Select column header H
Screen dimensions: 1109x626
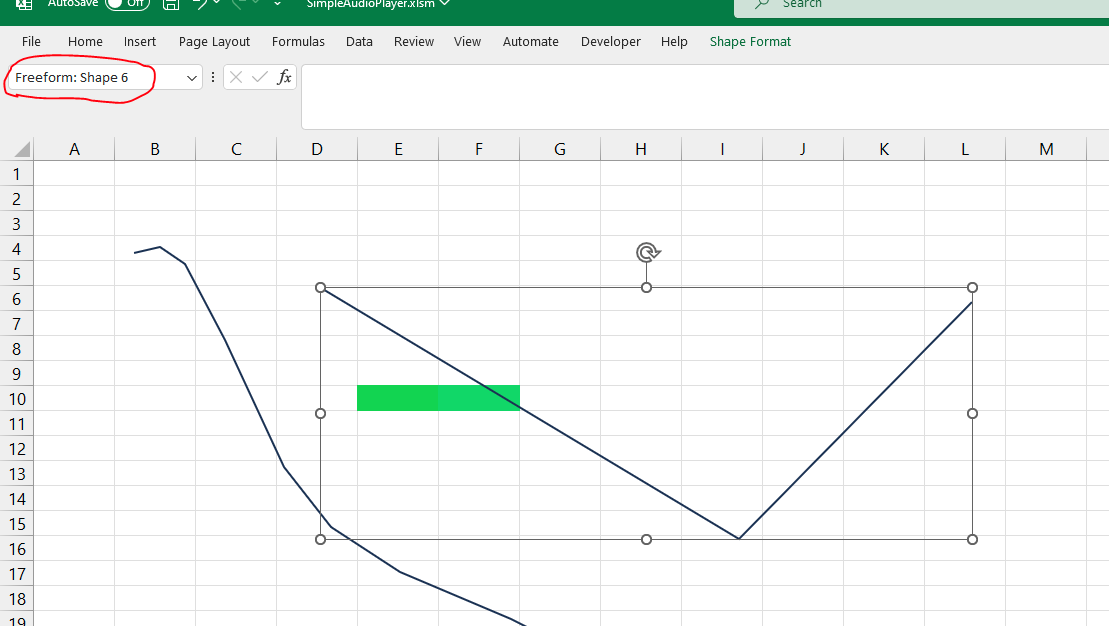point(641,149)
